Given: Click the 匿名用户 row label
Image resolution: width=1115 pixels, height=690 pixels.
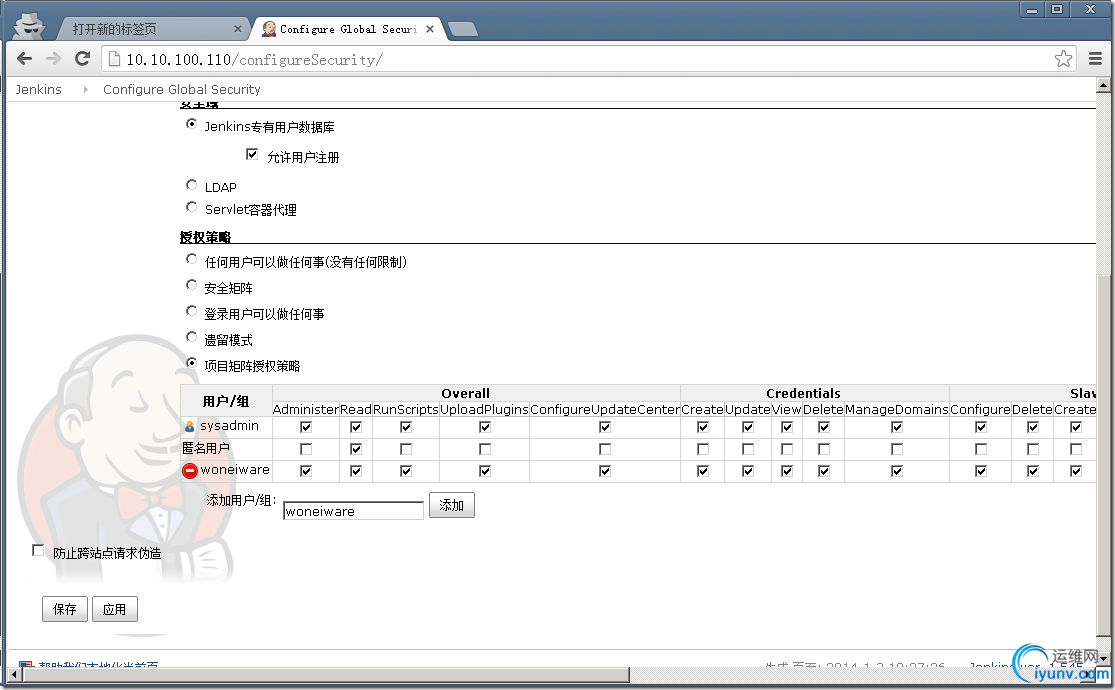Looking at the screenshot, I should click(206, 448).
